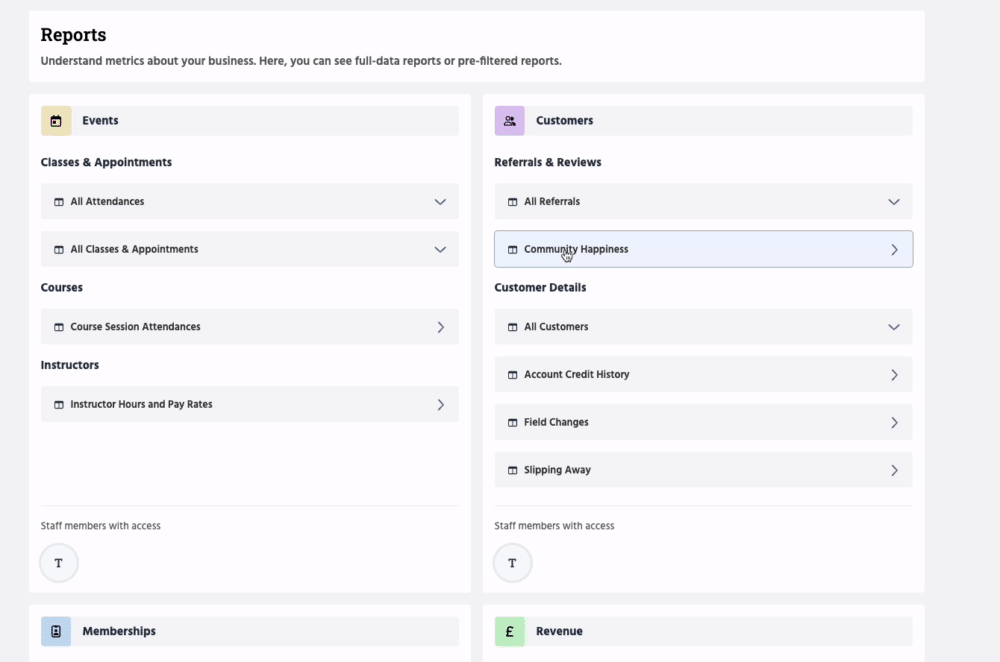Click the Events calendar icon
The width and height of the screenshot is (1000, 662).
pyautogui.click(x=56, y=121)
